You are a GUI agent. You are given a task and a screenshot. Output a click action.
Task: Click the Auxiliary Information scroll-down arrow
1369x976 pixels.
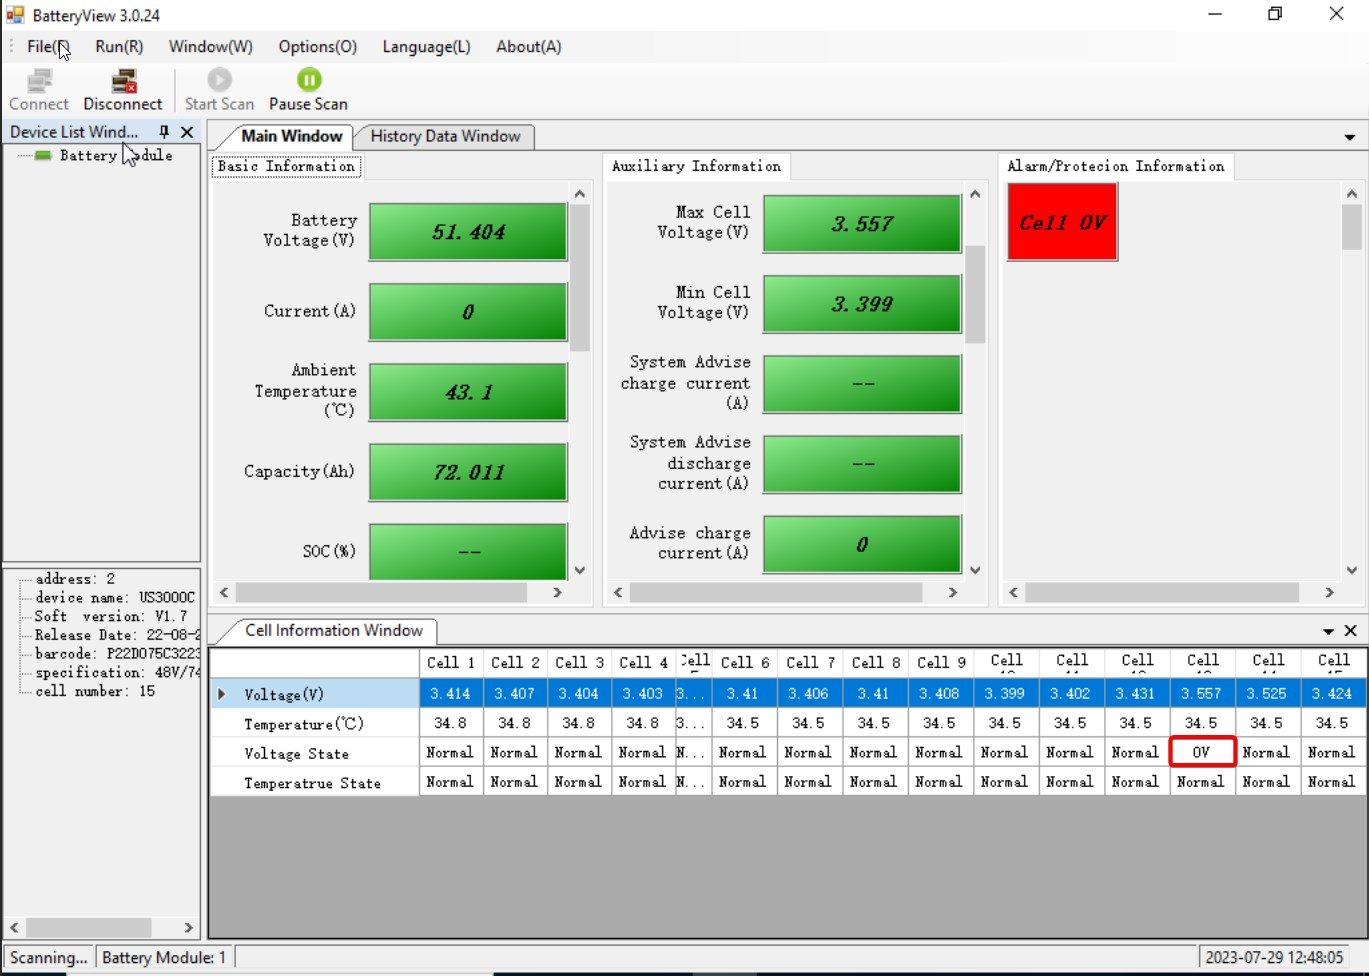976,570
